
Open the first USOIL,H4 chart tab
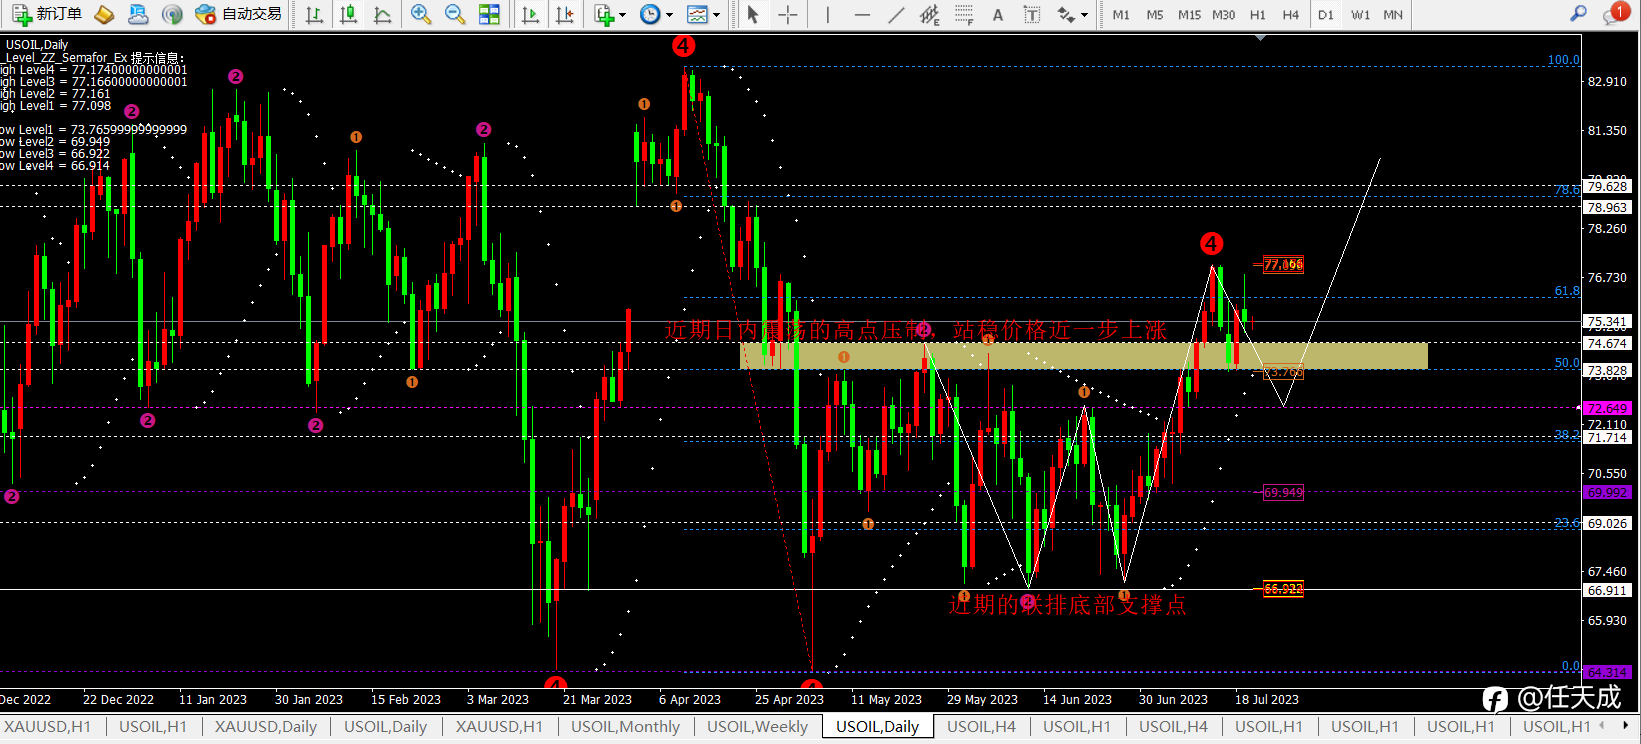pyautogui.click(x=981, y=727)
